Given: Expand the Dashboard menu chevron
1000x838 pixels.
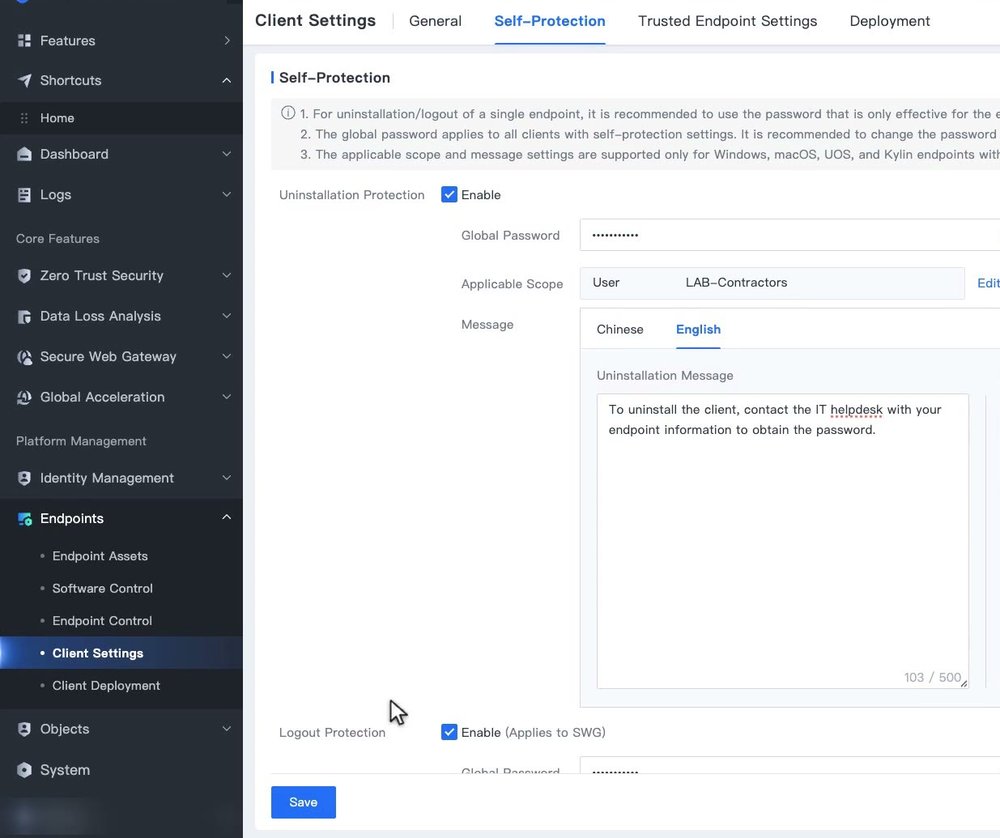Looking at the screenshot, I should 226,154.
